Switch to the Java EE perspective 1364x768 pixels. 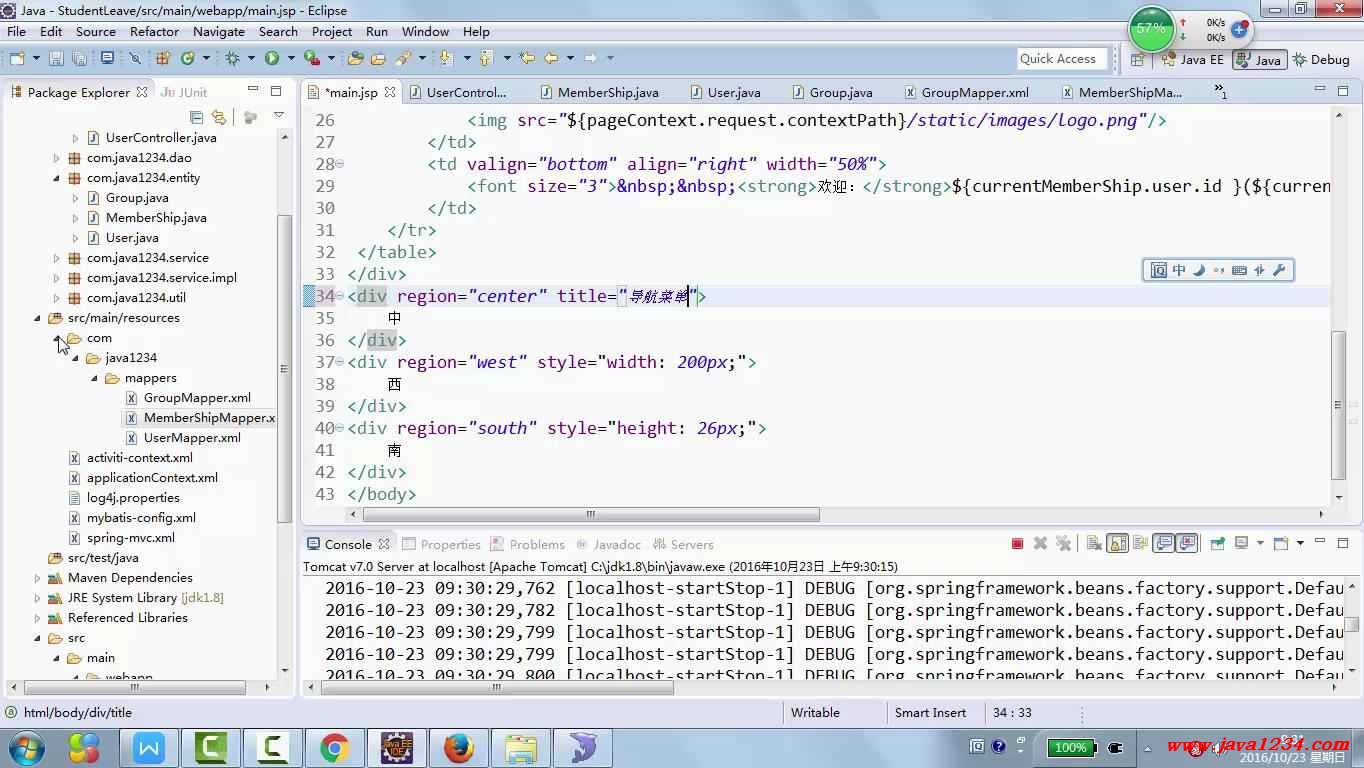(1192, 60)
